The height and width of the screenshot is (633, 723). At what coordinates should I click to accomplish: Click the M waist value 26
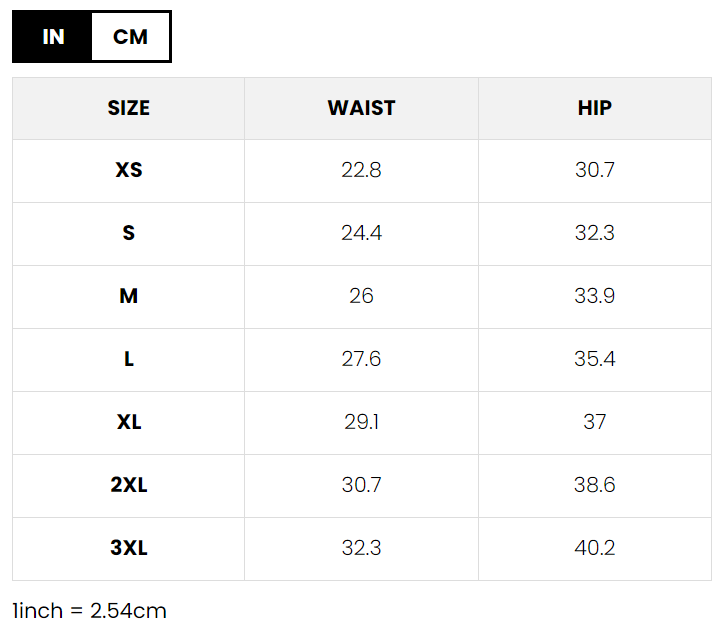[x=361, y=296]
